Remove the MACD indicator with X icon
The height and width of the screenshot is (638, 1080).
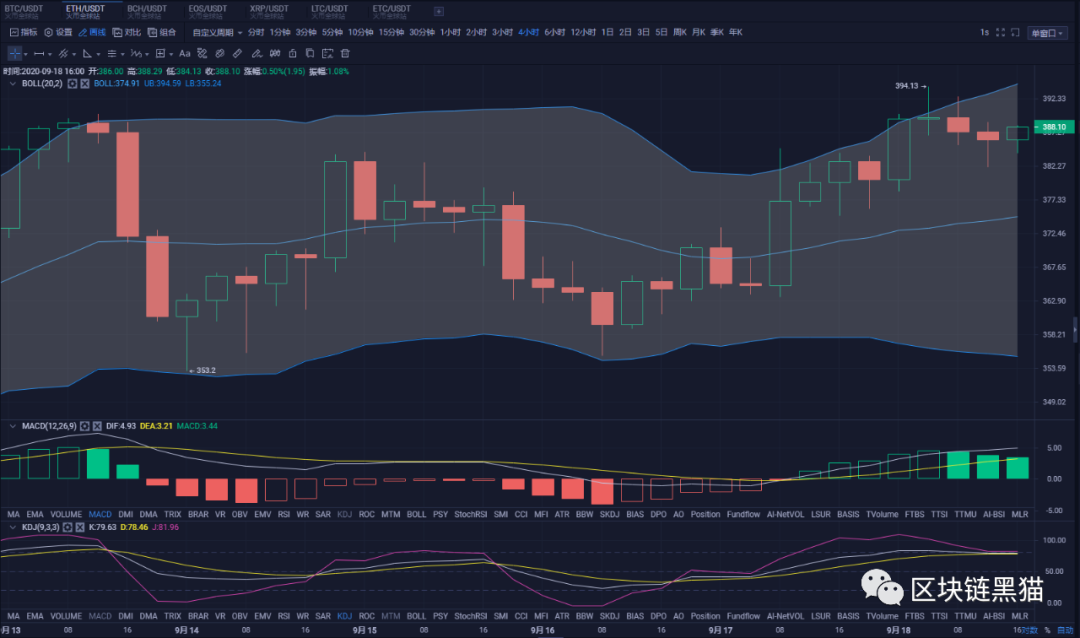point(98,426)
